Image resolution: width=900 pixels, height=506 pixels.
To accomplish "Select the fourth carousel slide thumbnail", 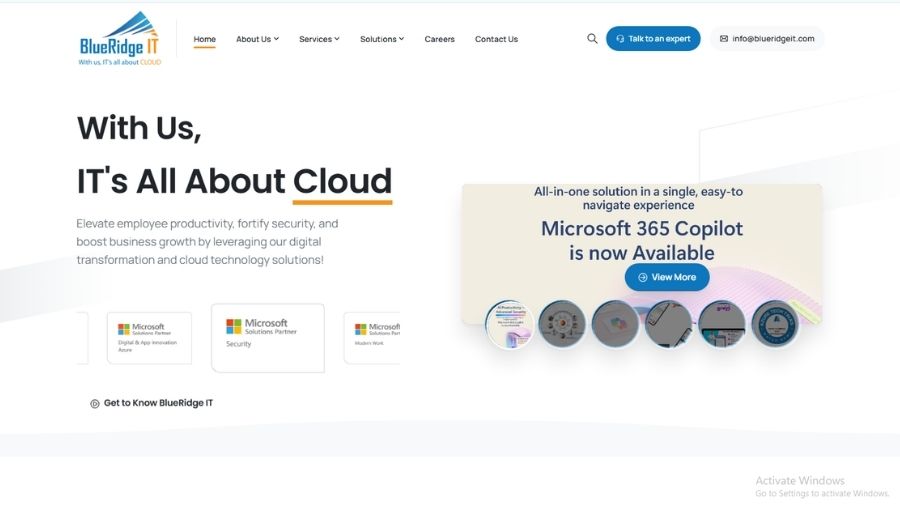I will coord(668,324).
